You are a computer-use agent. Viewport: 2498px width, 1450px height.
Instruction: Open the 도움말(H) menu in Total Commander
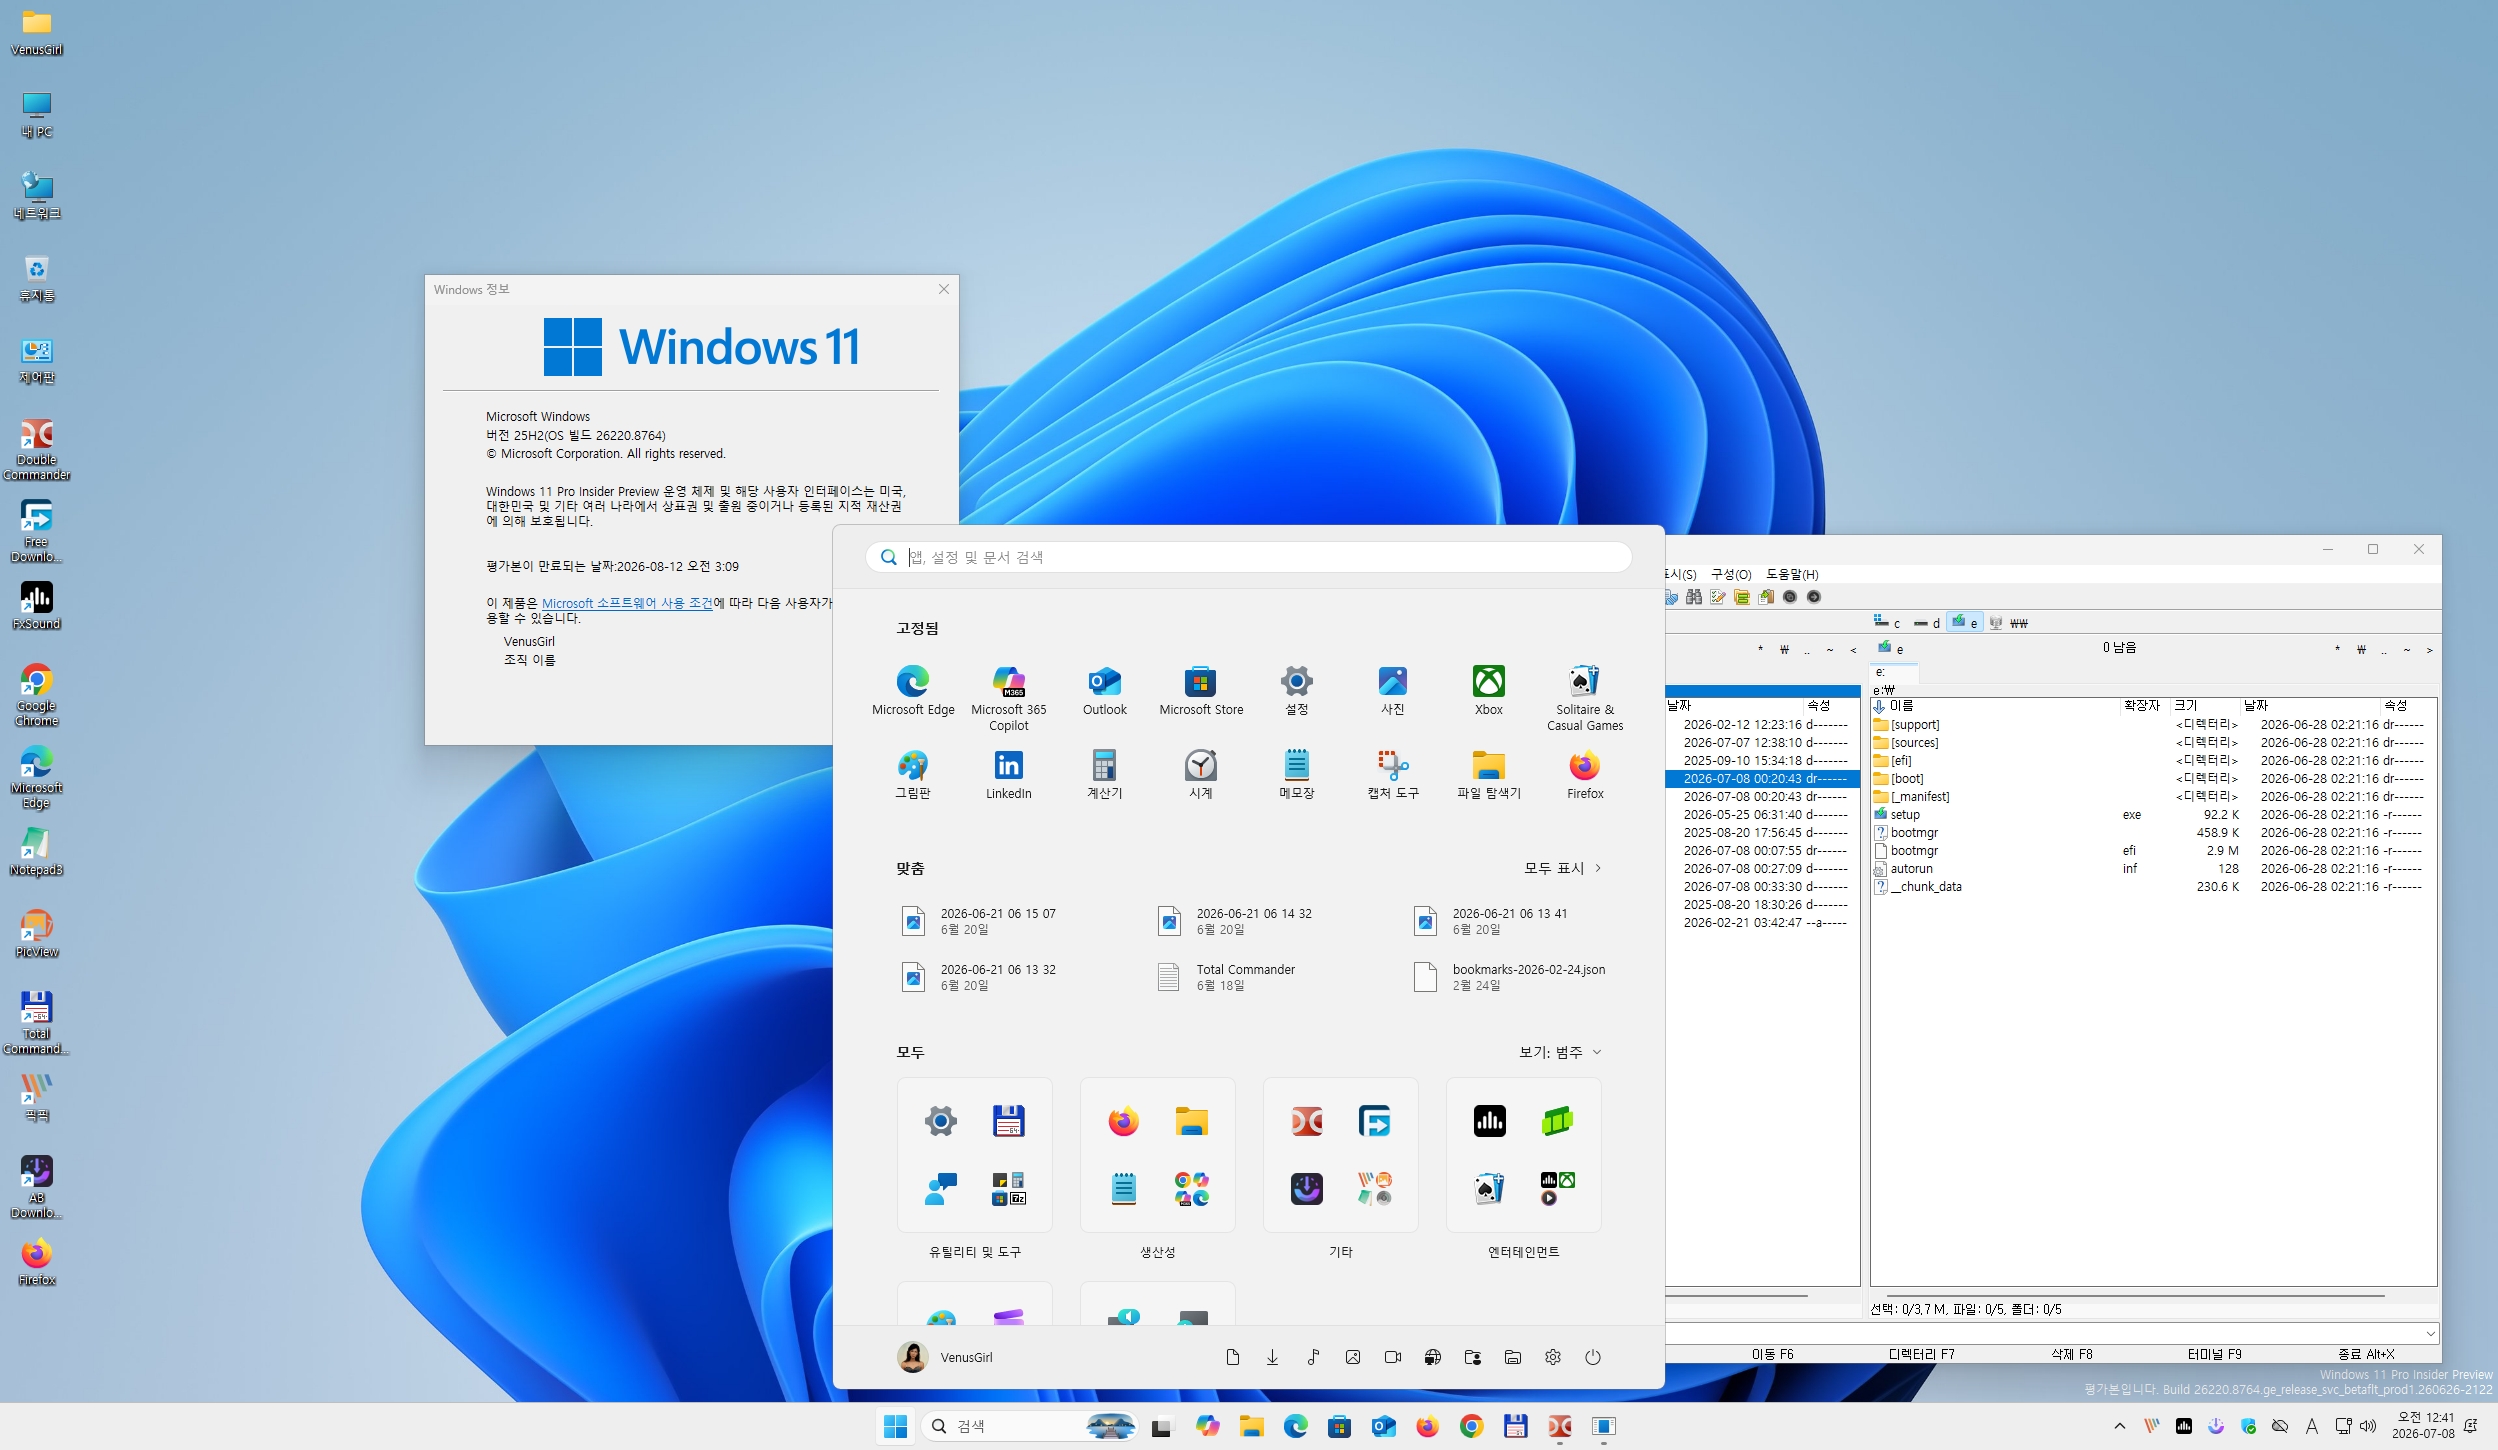pos(1792,574)
